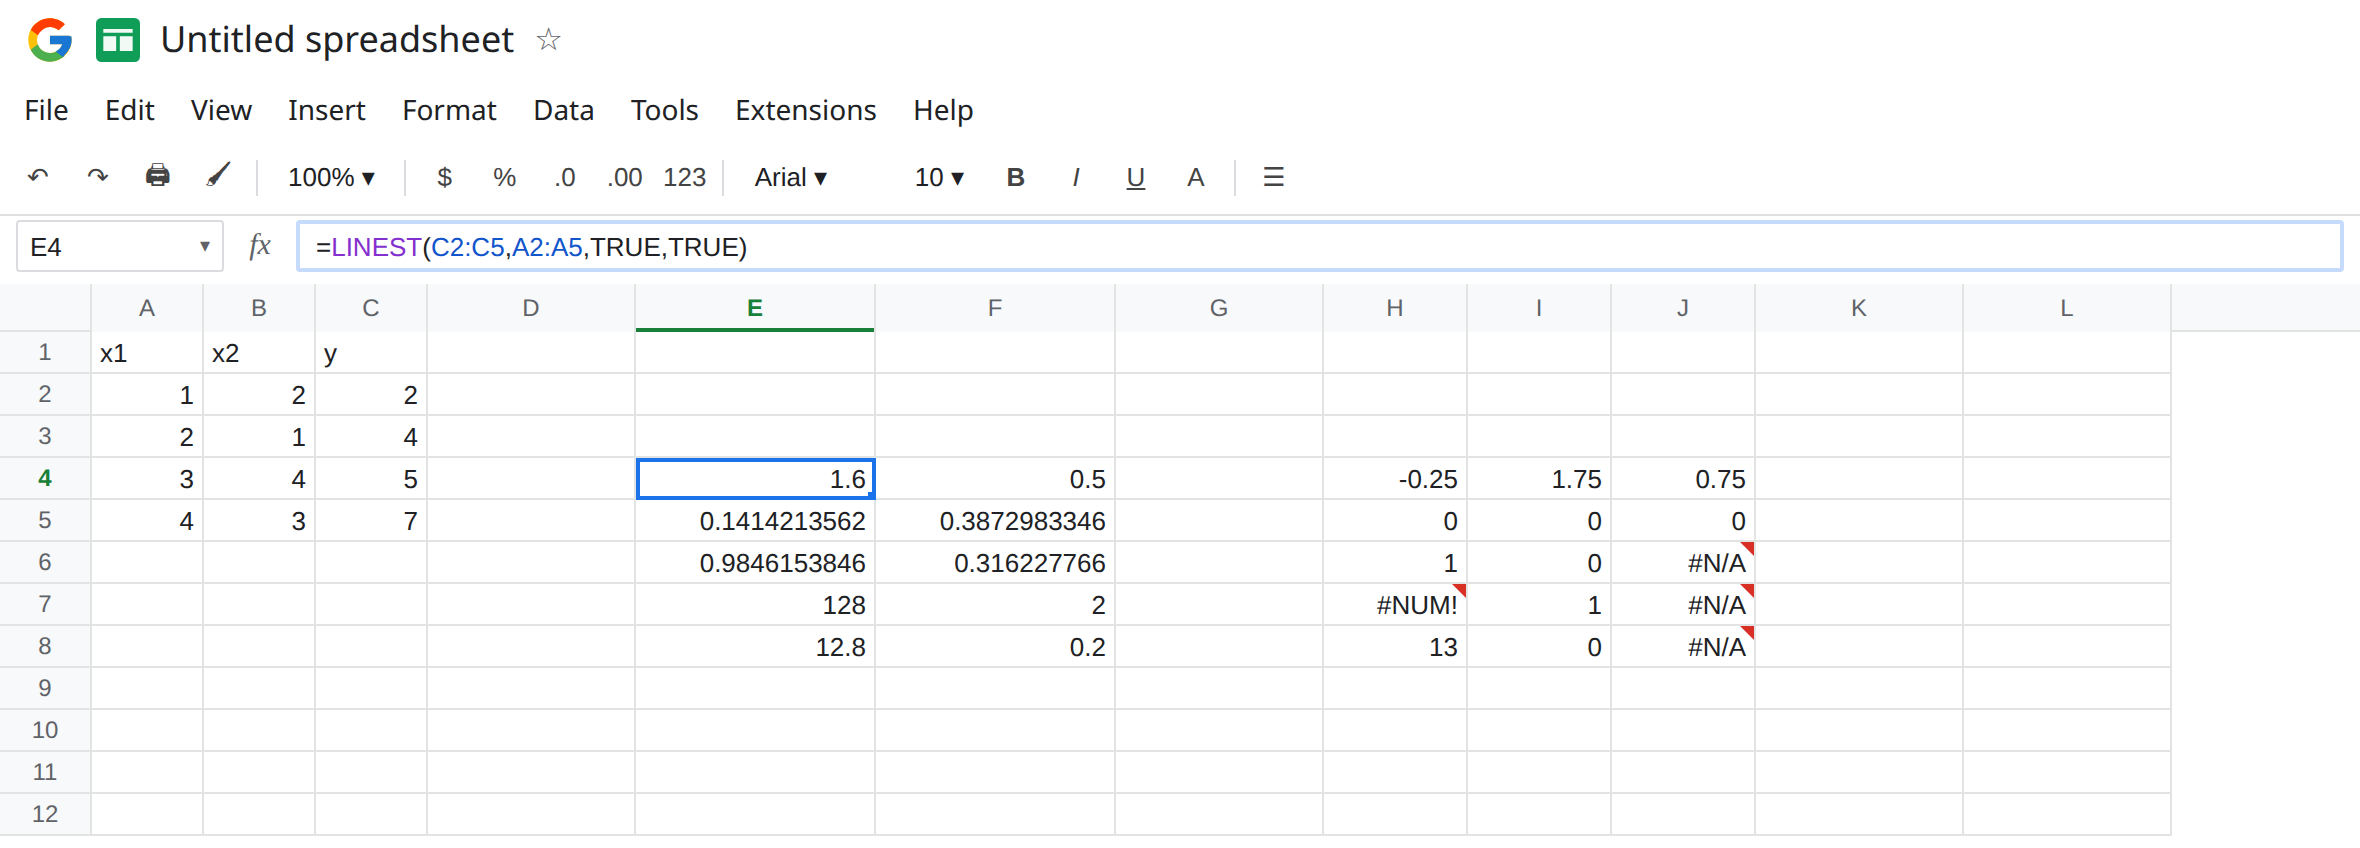Open the Insert menu
This screenshot has height=848, width=2360.
tap(326, 110)
